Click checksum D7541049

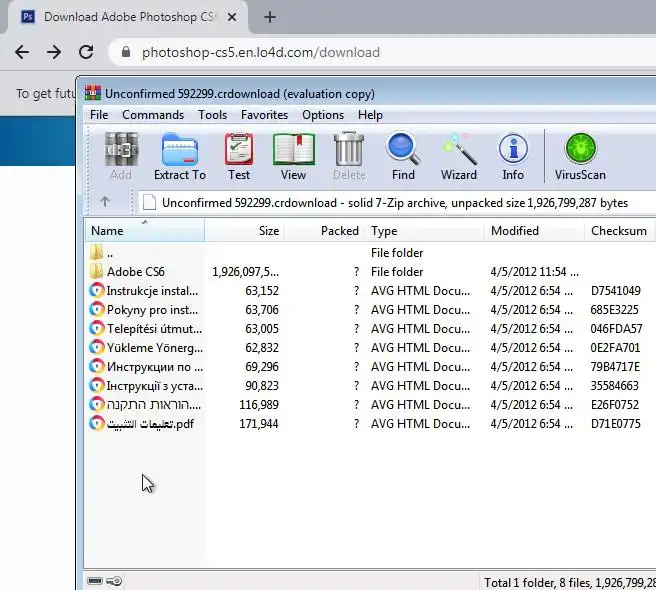(x=615, y=290)
